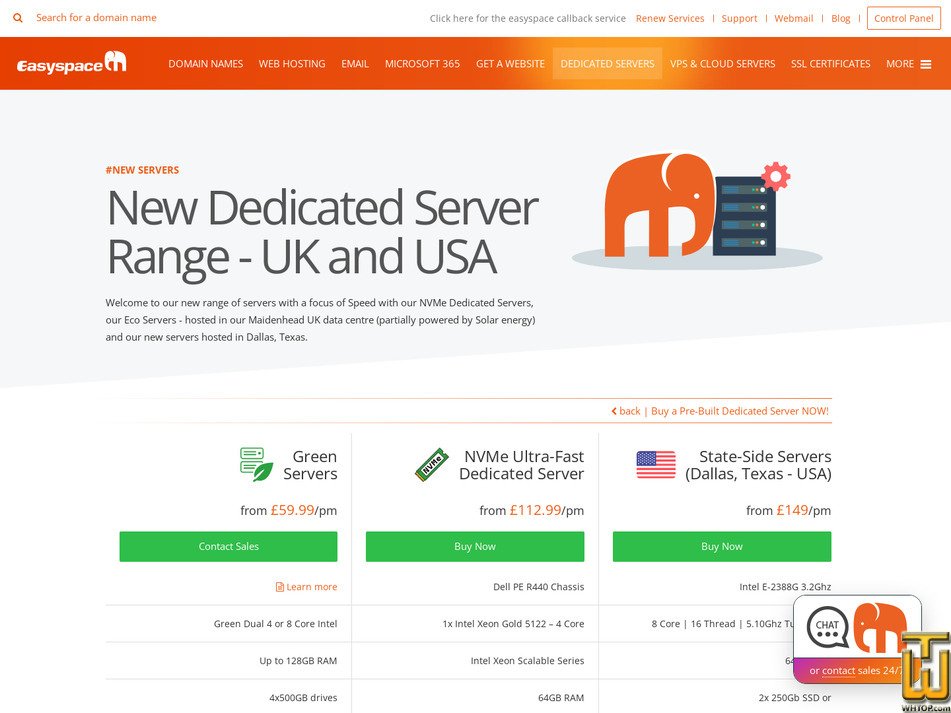Screen dimensions: 951x713
Task: Click the Green Servers heading
Action: tap(310, 465)
